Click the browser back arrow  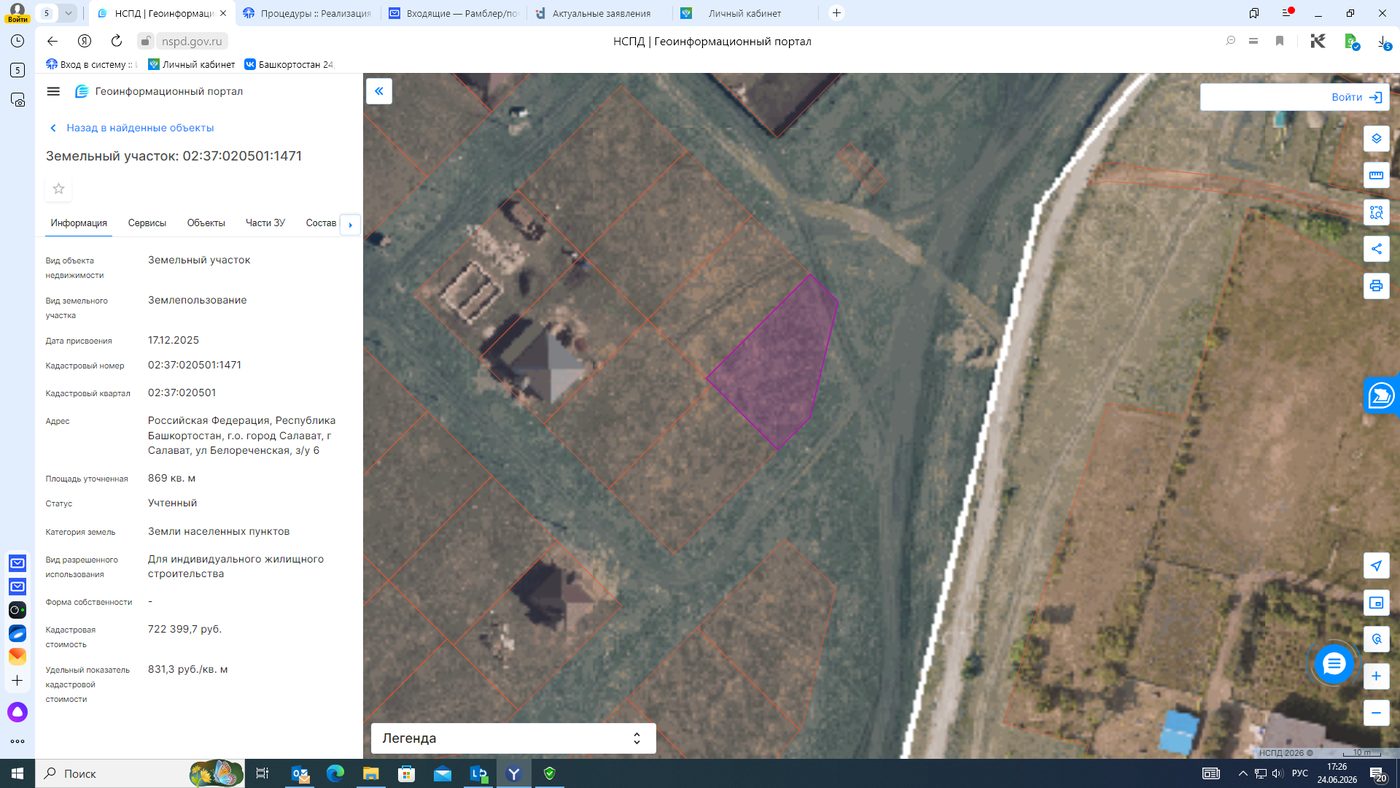coord(53,41)
